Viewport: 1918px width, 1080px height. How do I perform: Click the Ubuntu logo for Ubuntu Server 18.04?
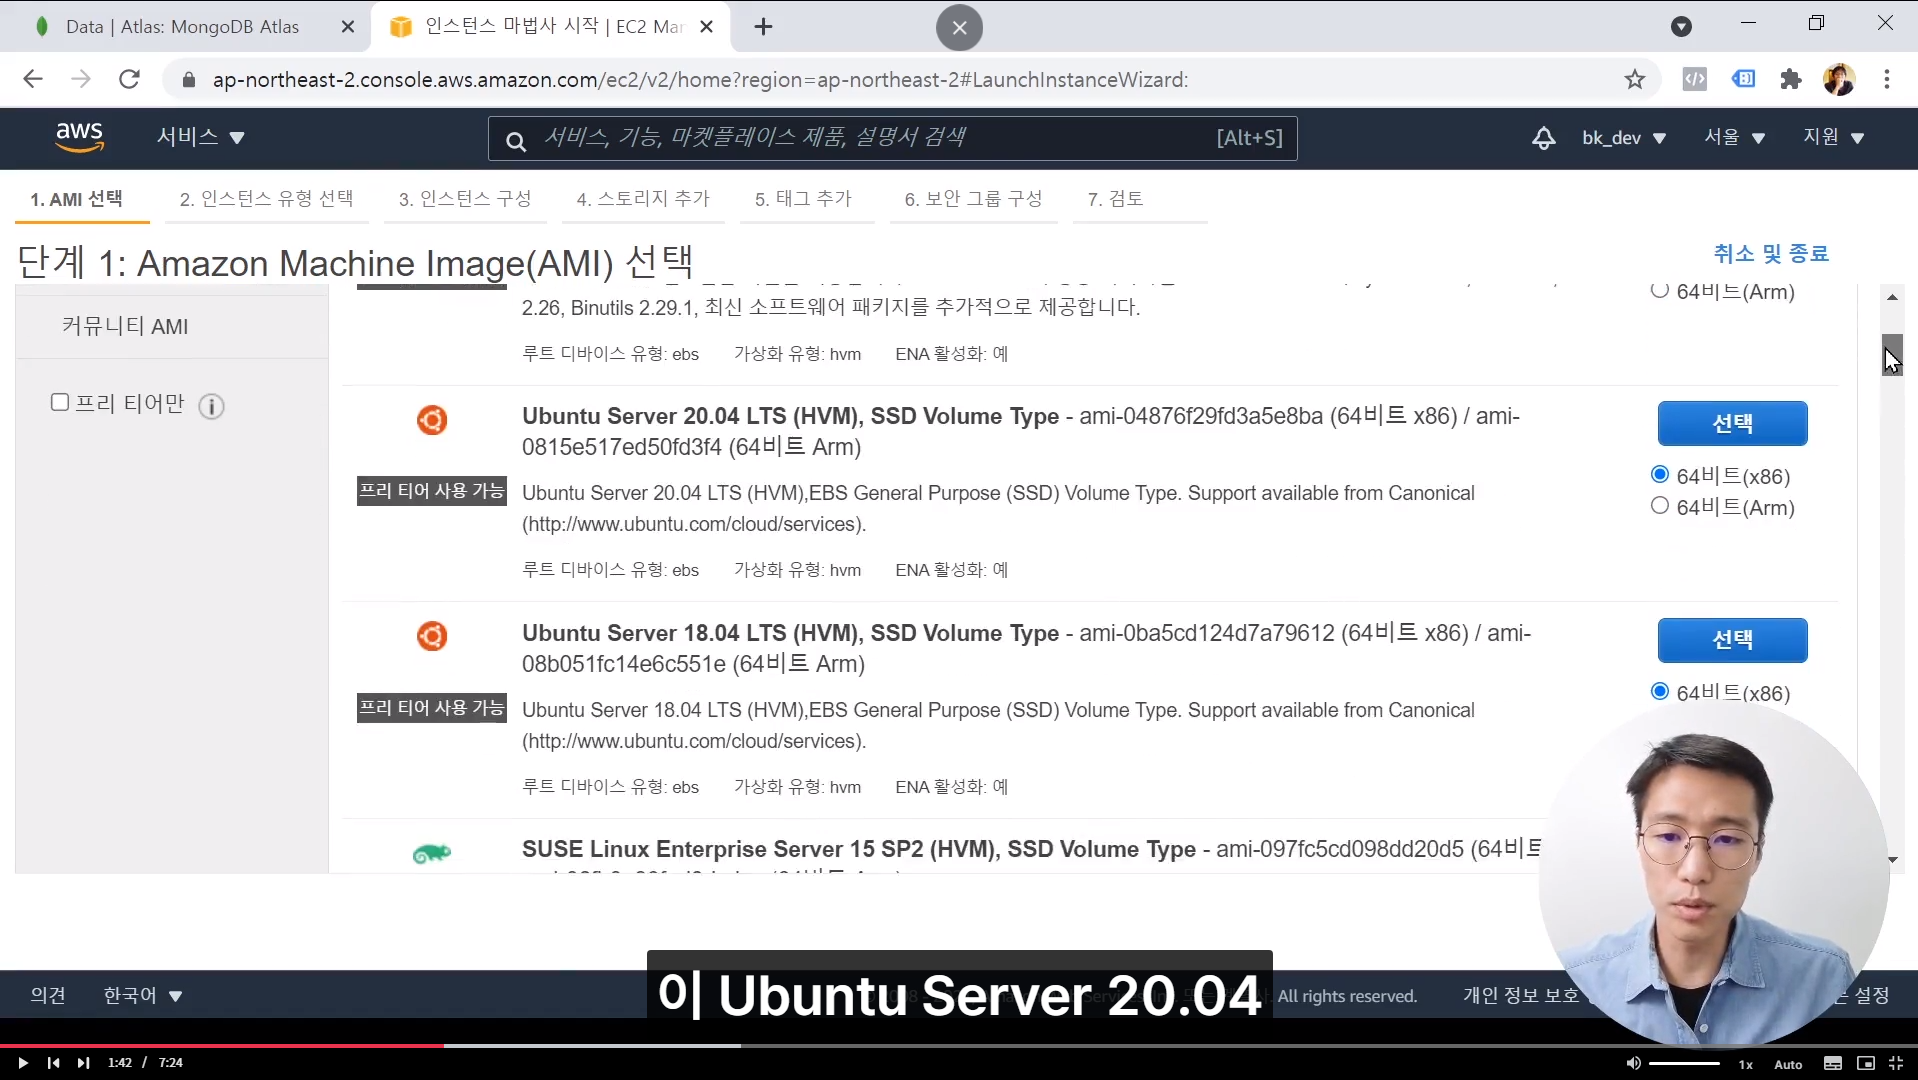click(432, 636)
